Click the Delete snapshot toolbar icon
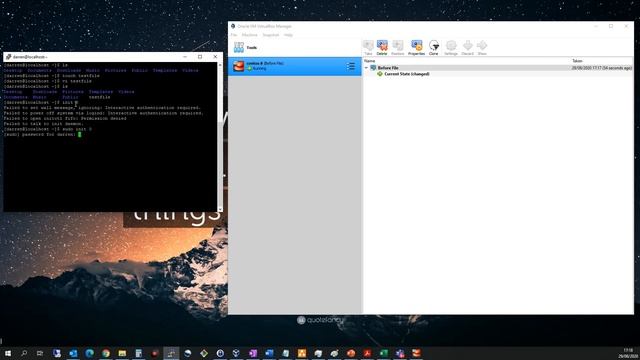This screenshot has height=360, width=640. (382, 48)
